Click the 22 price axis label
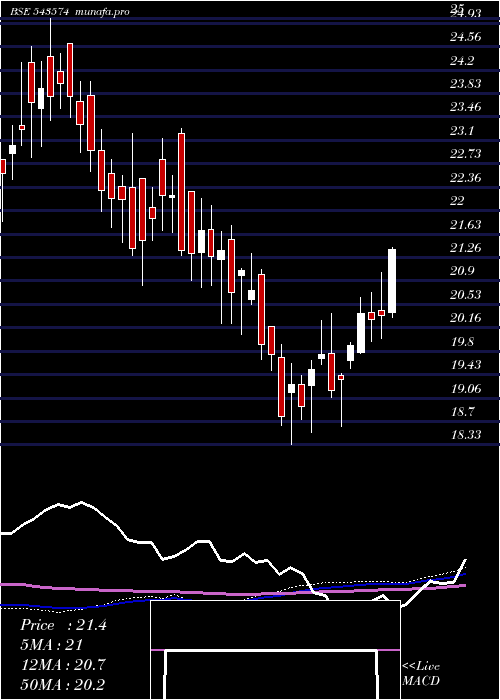This screenshot has height=700, width=500. click(457, 201)
